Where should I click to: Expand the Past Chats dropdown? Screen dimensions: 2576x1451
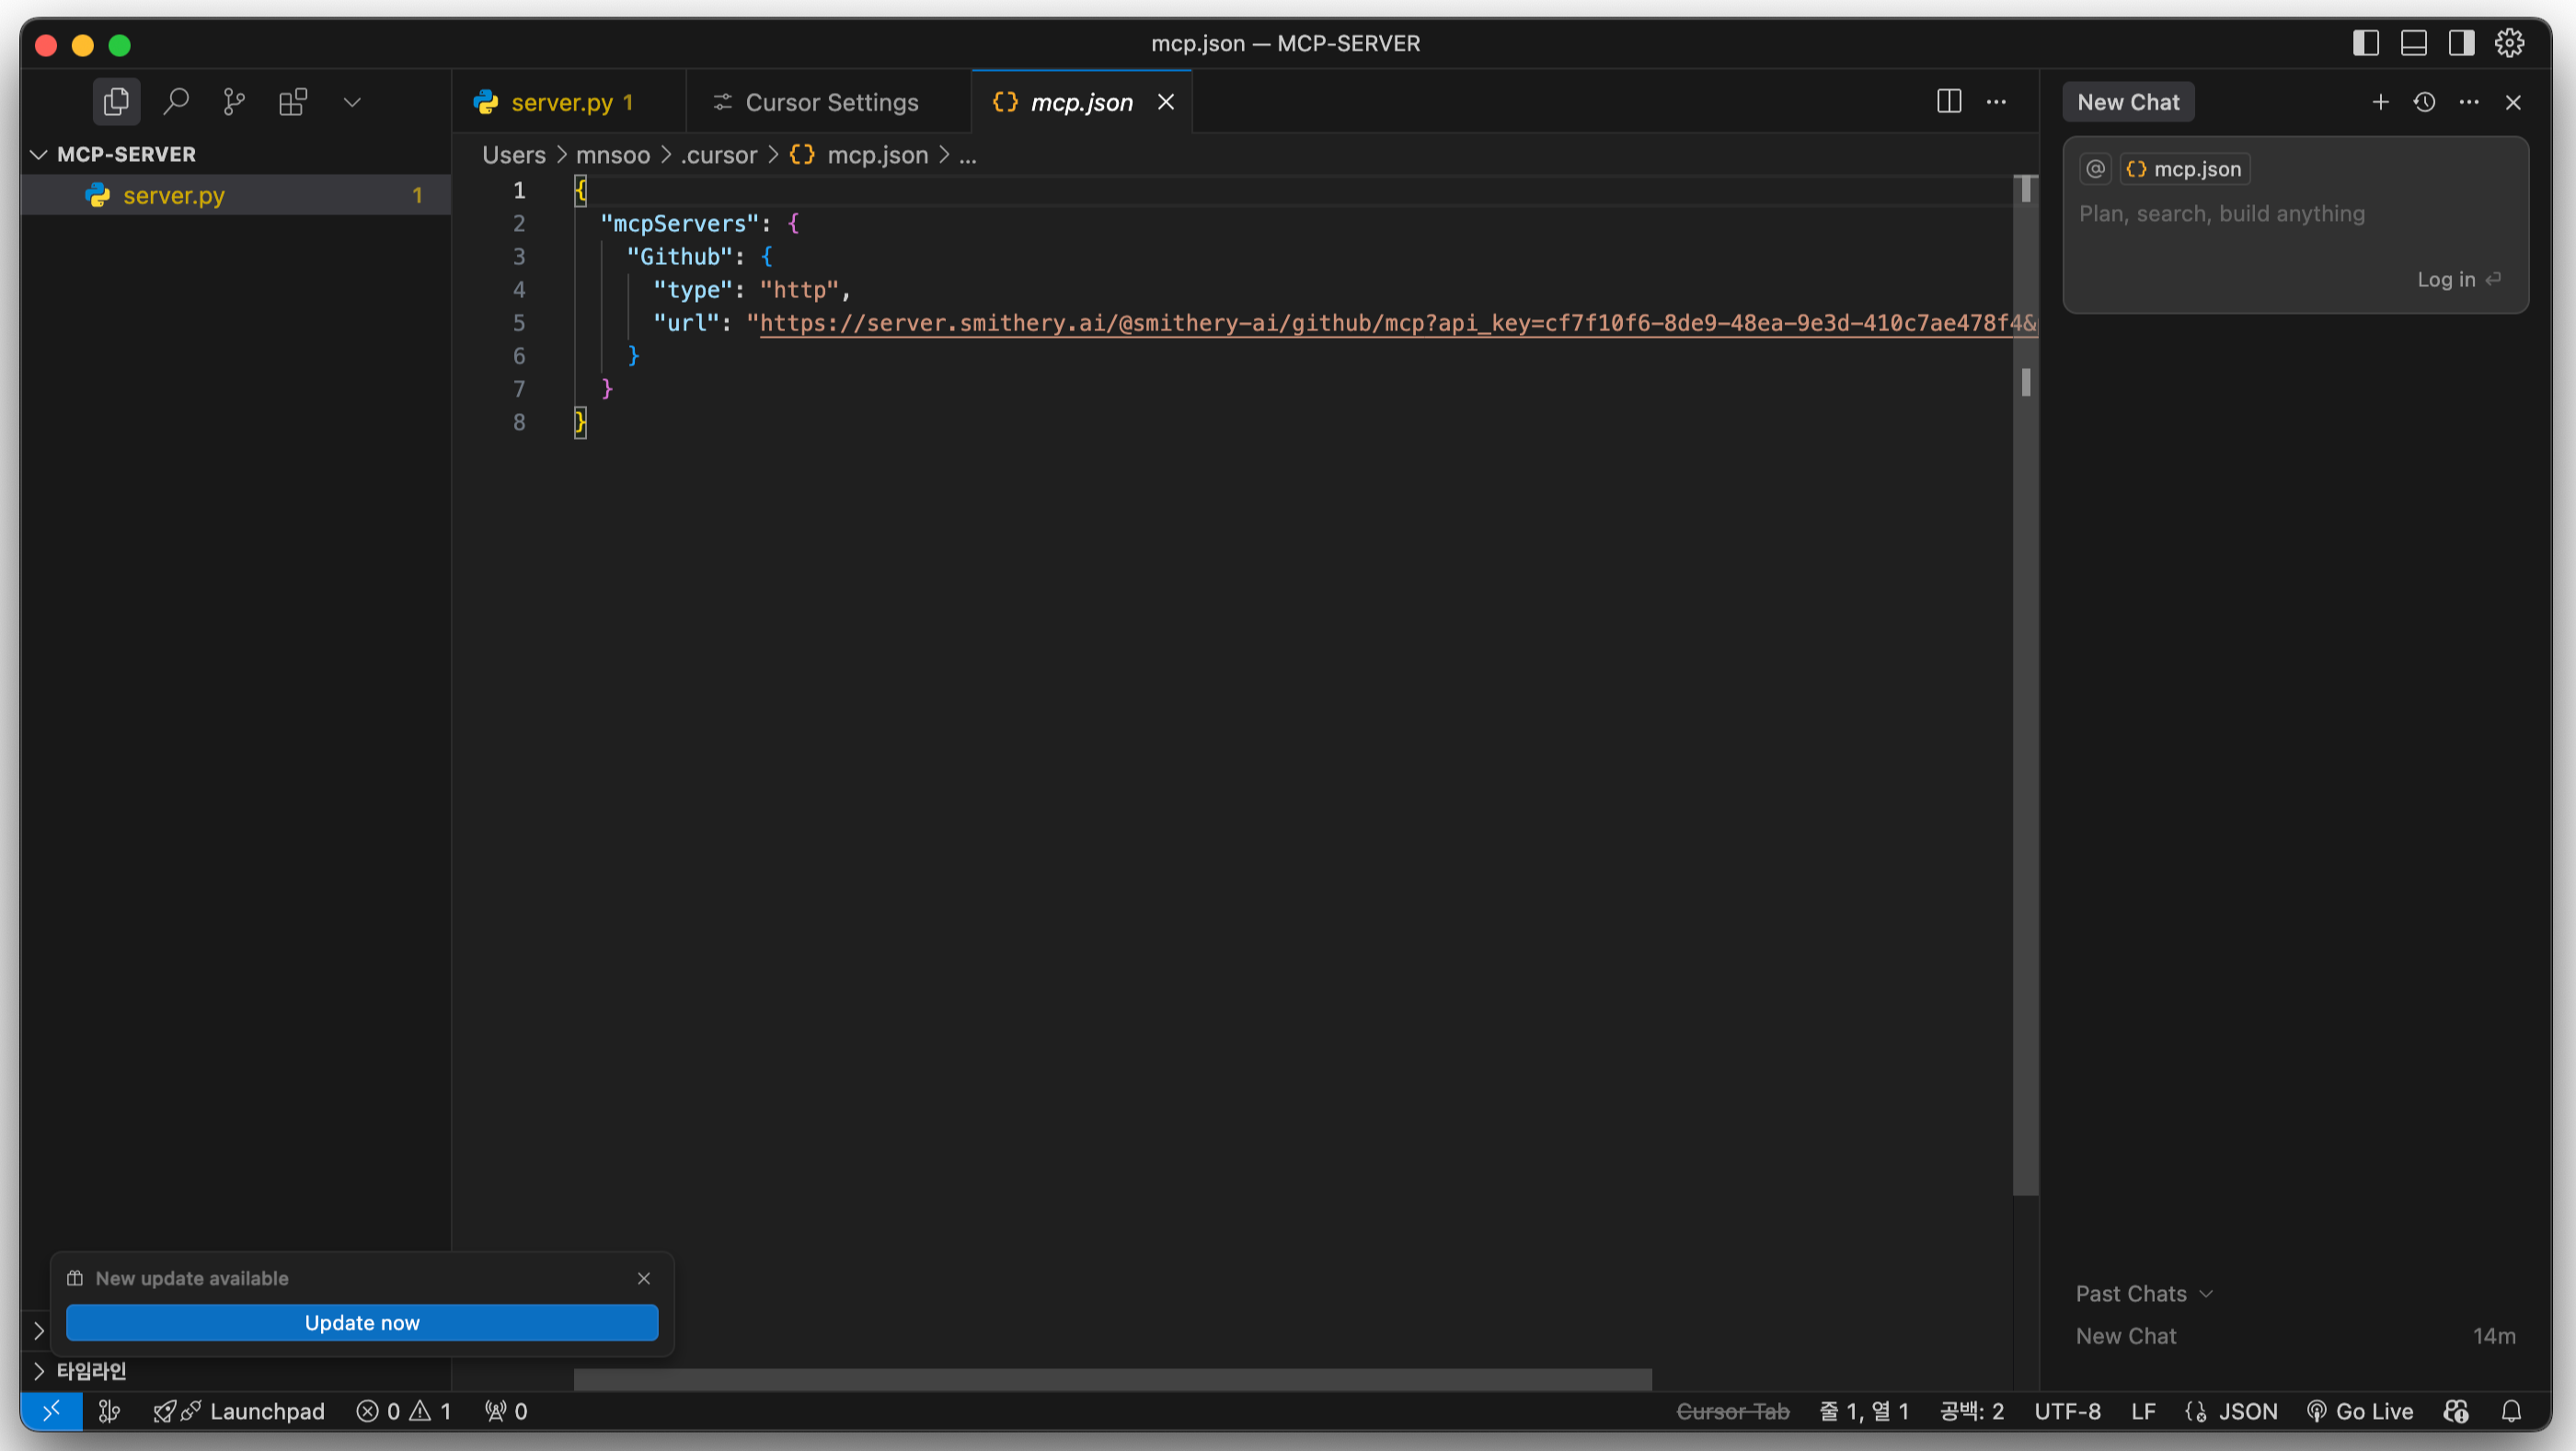click(x=2144, y=1294)
